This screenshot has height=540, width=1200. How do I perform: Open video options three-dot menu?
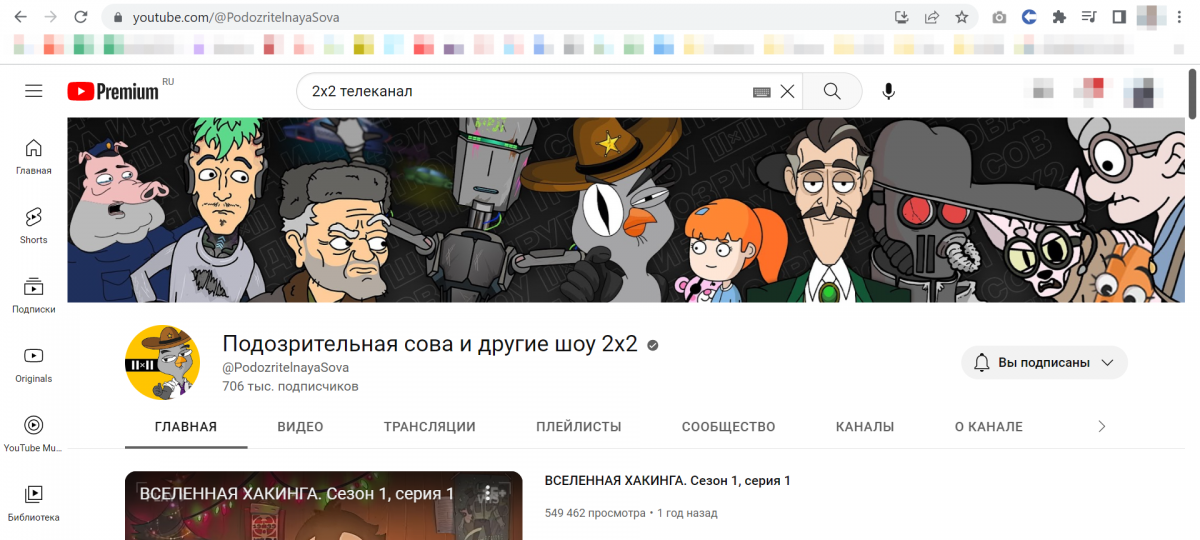click(488, 493)
